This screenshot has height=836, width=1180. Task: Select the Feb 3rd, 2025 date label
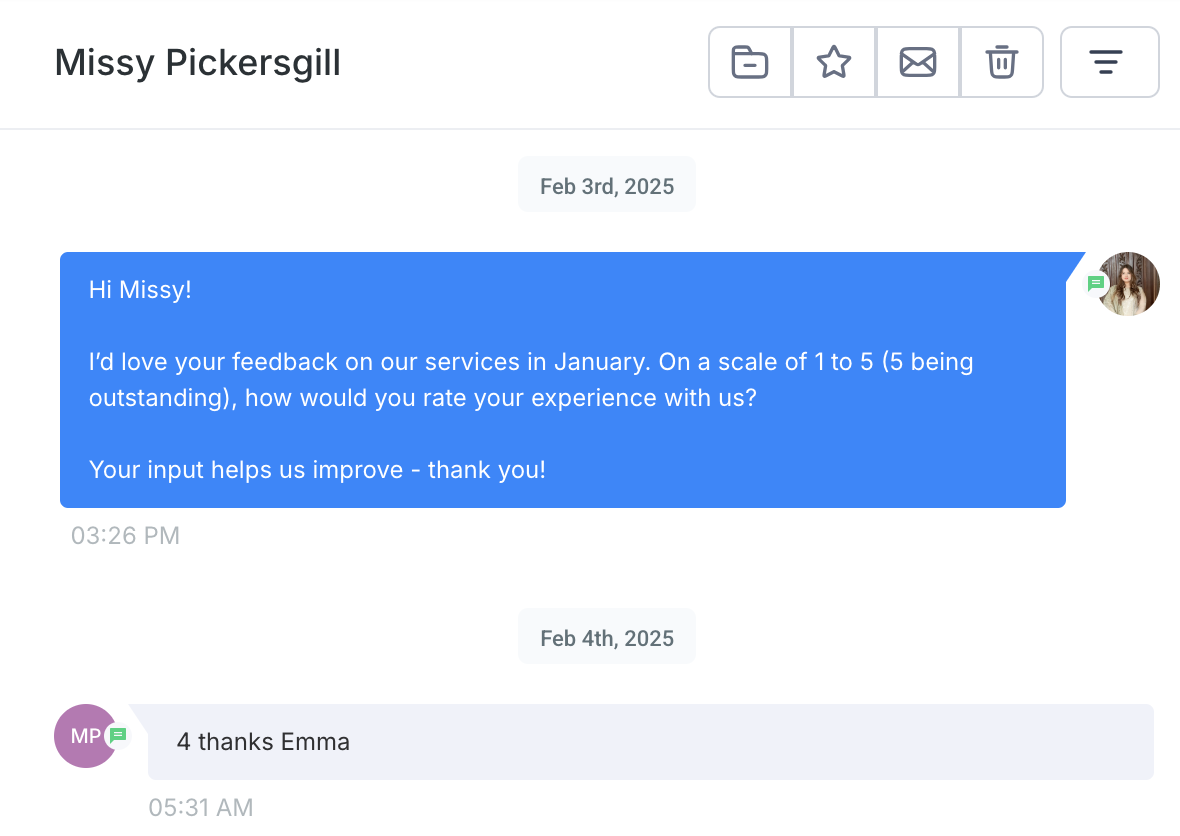(x=607, y=187)
